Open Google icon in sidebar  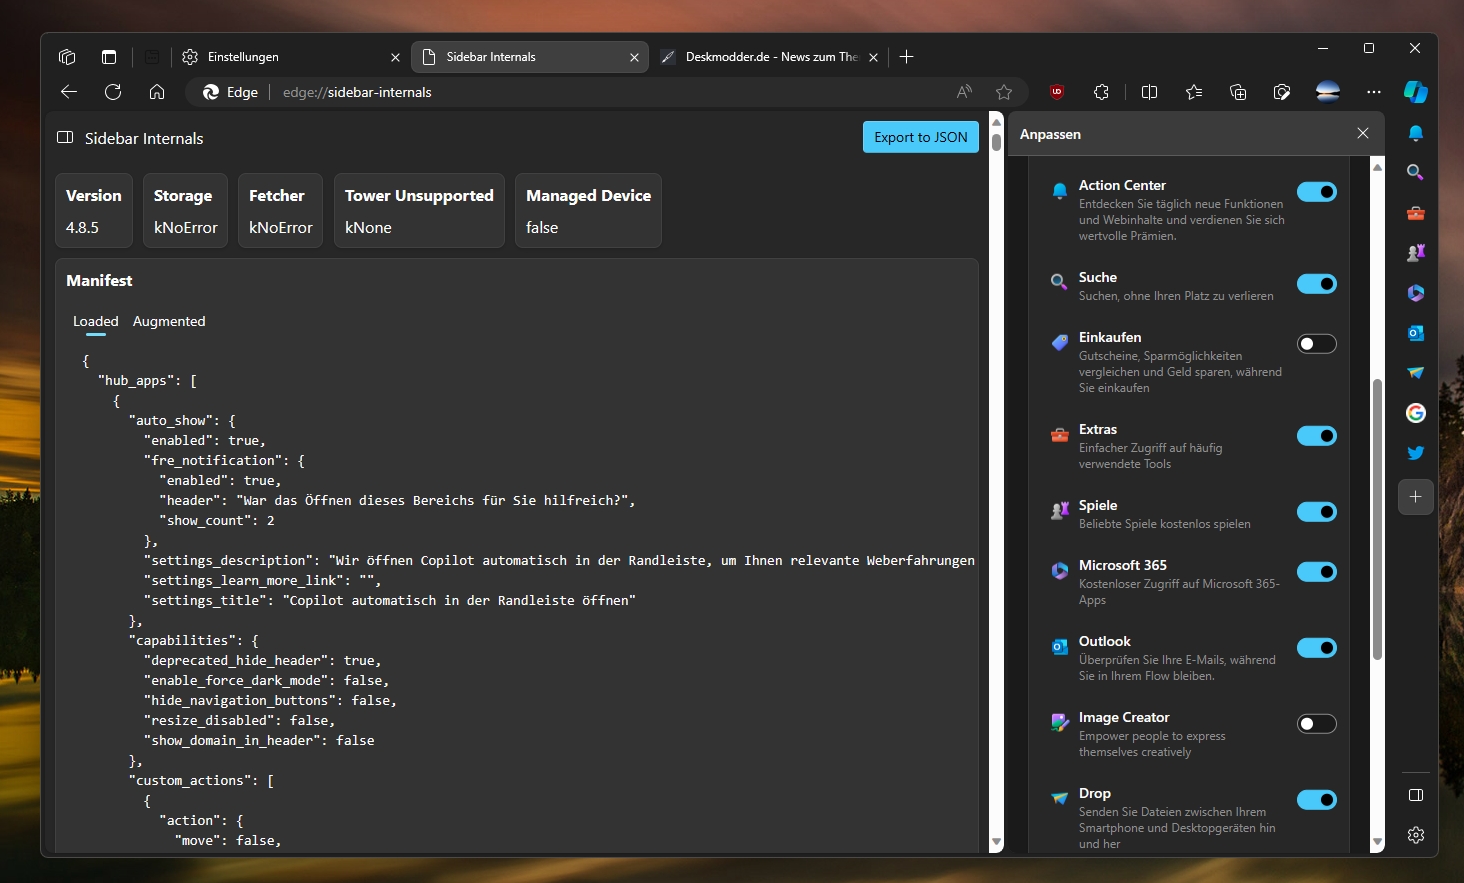point(1416,413)
